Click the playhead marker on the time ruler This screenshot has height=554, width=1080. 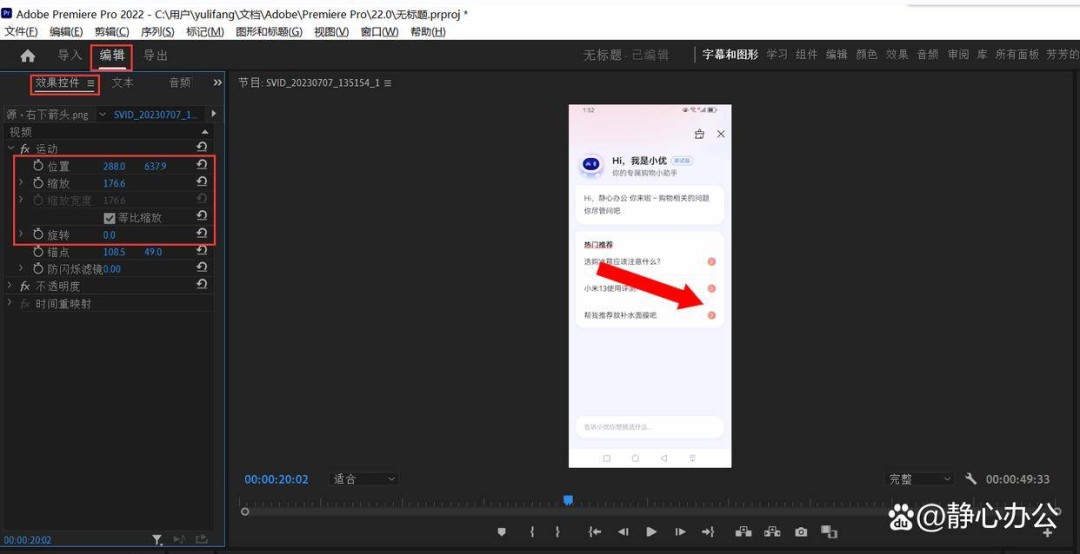coord(568,499)
